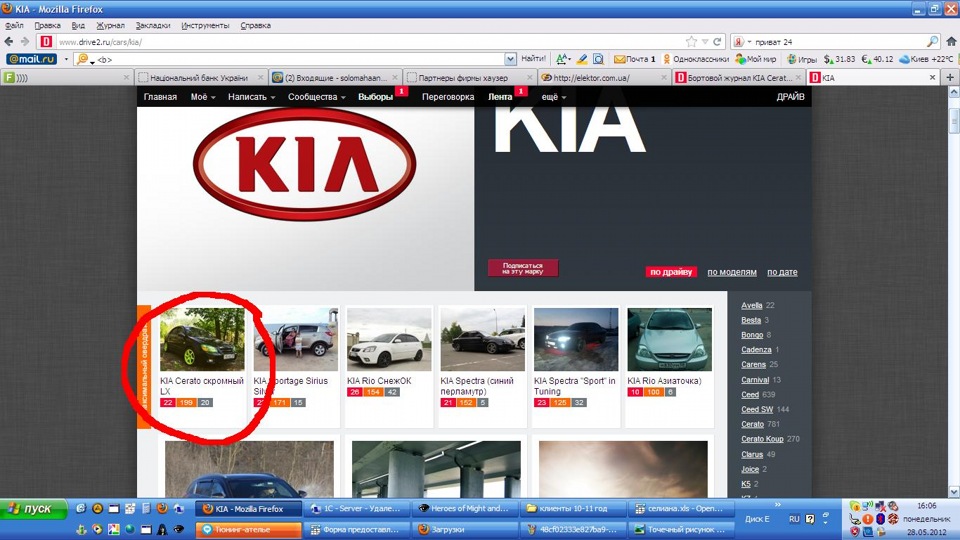Open the Одноклассники toolbar shortcut

point(696,59)
